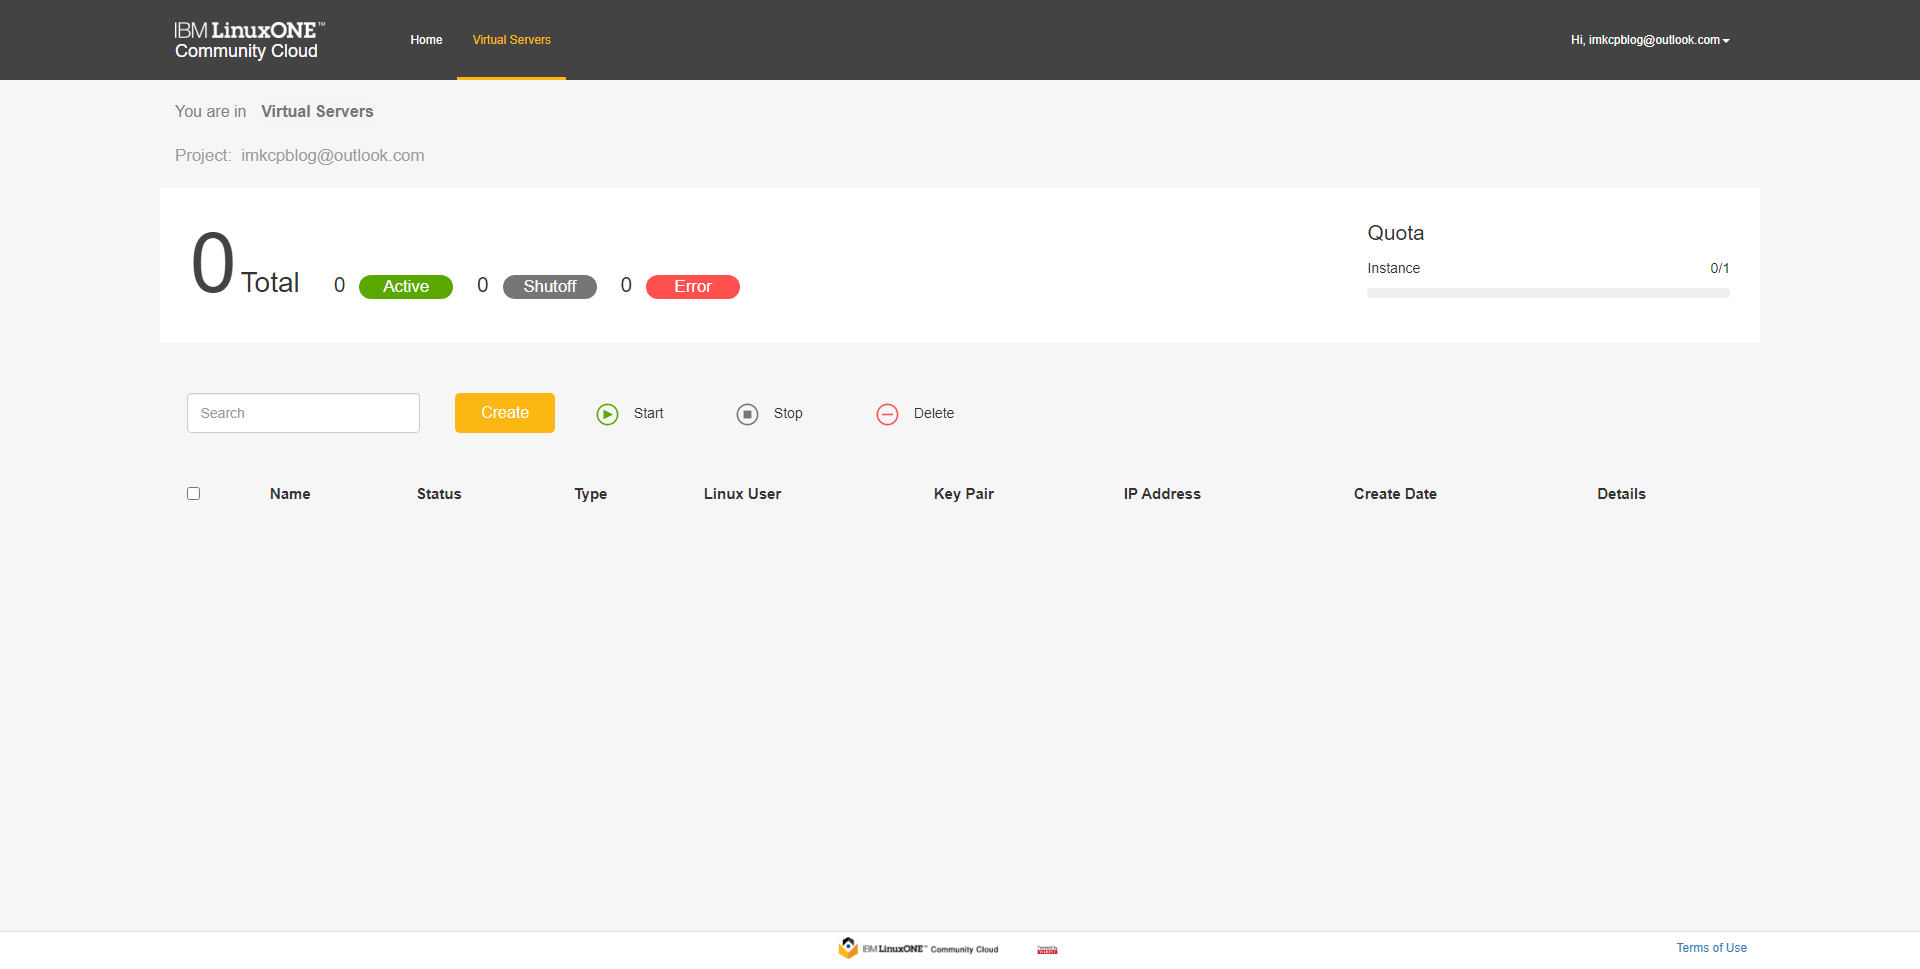Go to the Home menu item
This screenshot has height=969, width=1920.
[x=426, y=40]
